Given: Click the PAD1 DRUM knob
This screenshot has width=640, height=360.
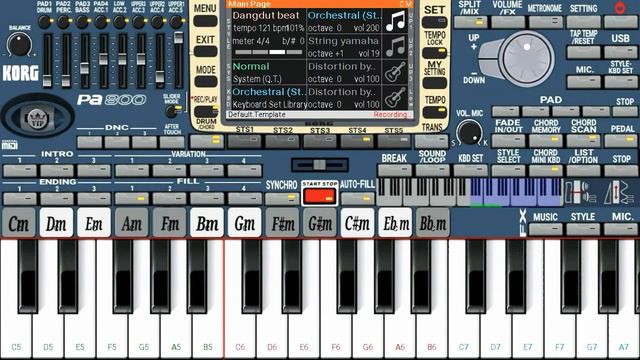Looking at the screenshot, I should (x=44, y=22).
